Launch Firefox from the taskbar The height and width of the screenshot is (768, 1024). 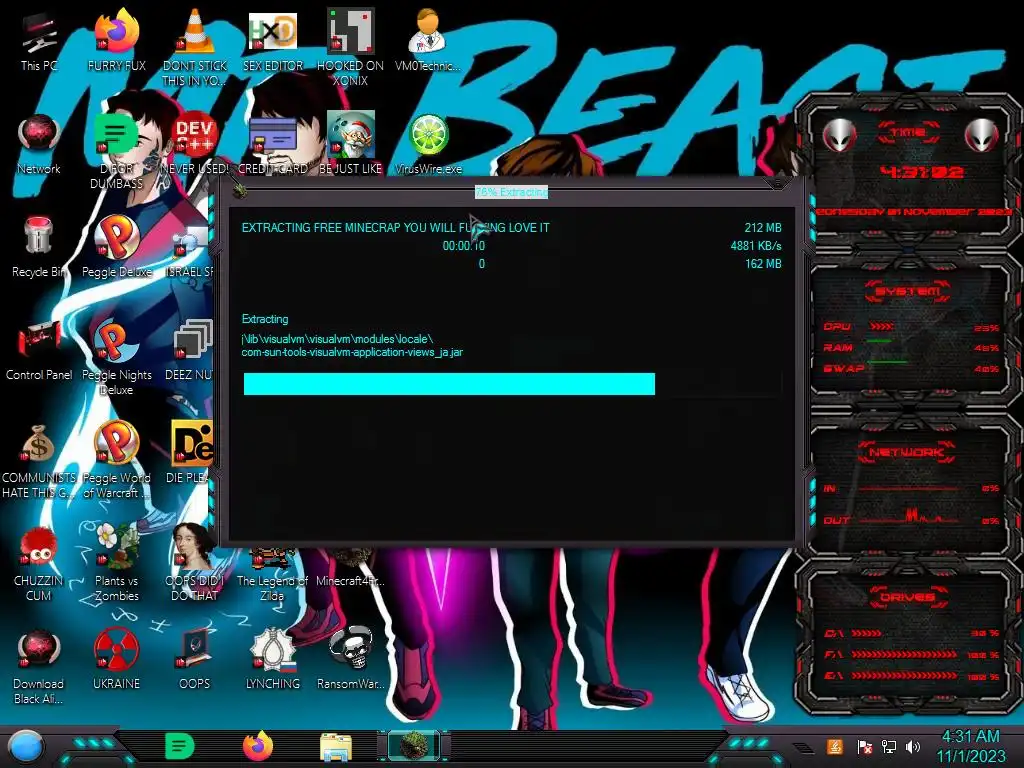(258, 746)
